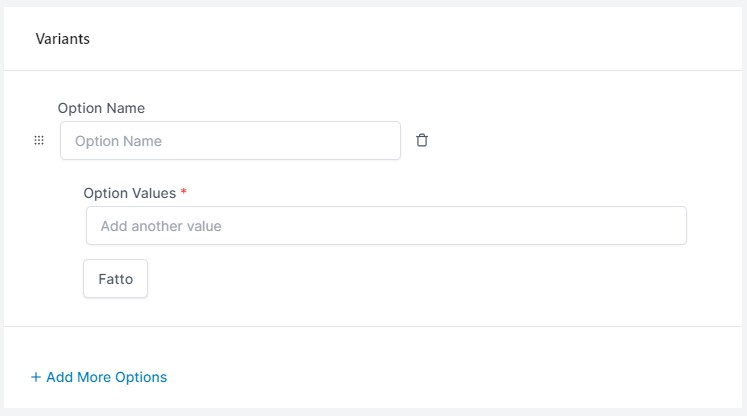Add another option group via blue link
The height and width of the screenshot is (416, 747).
pos(99,377)
